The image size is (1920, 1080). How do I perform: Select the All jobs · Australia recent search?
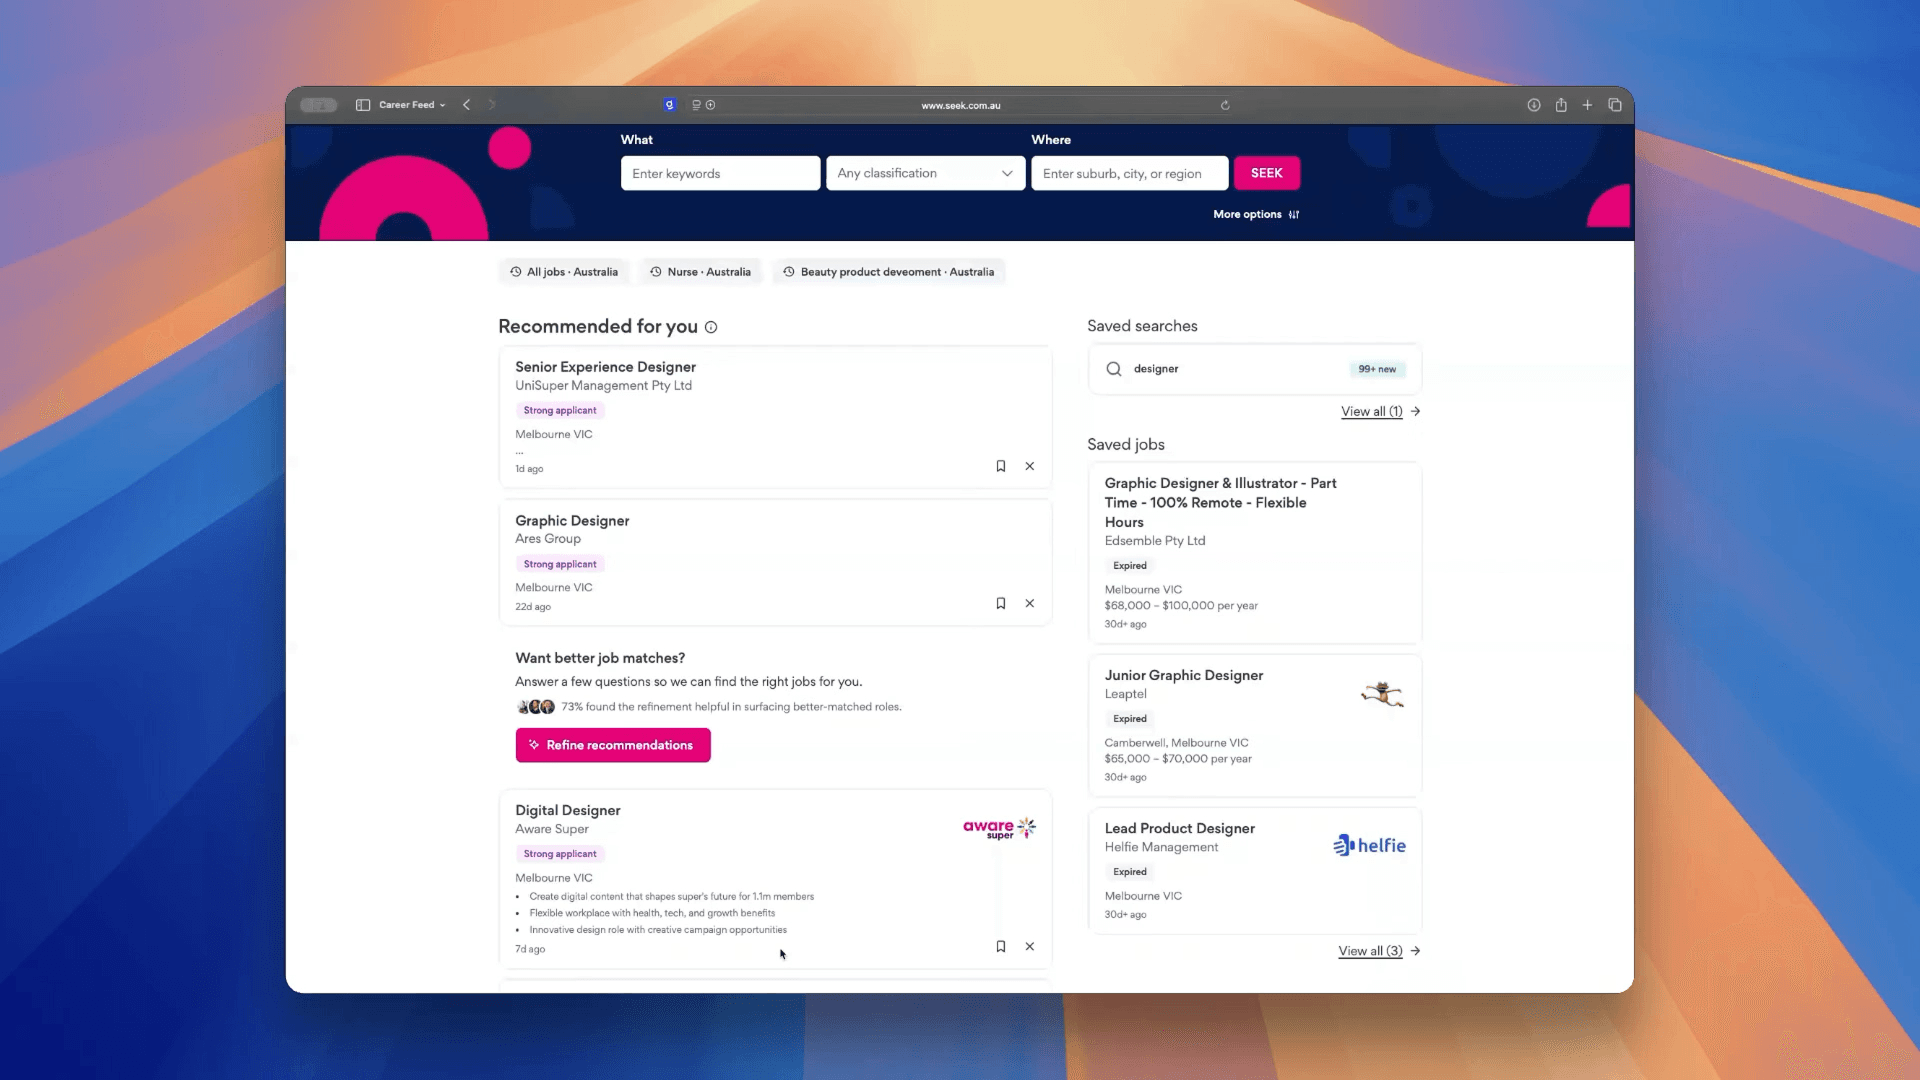coord(564,272)
